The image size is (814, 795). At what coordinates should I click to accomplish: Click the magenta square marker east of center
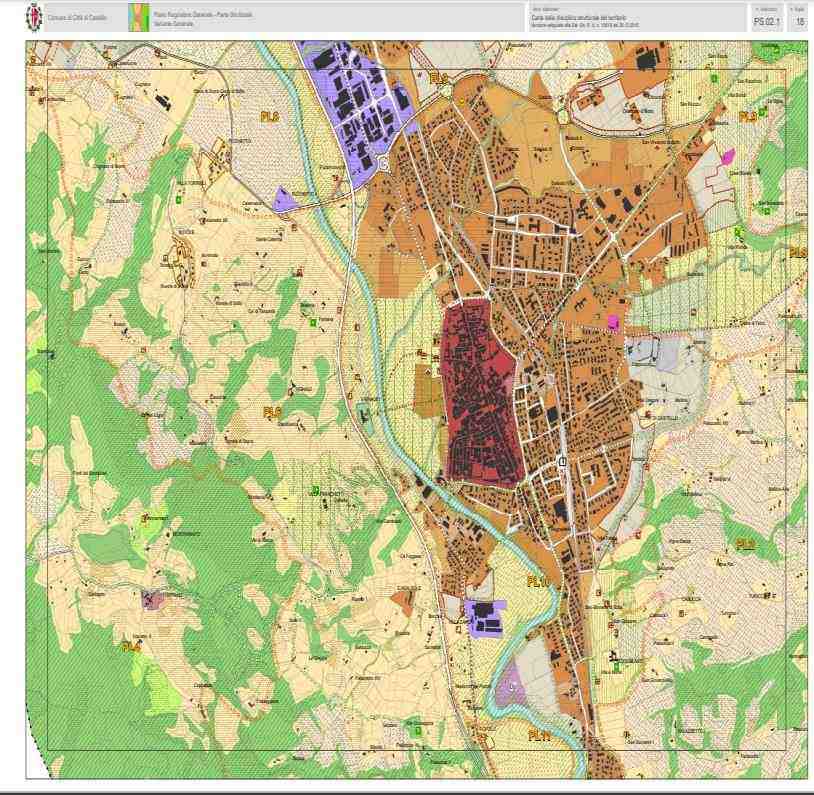coord(613,321)
